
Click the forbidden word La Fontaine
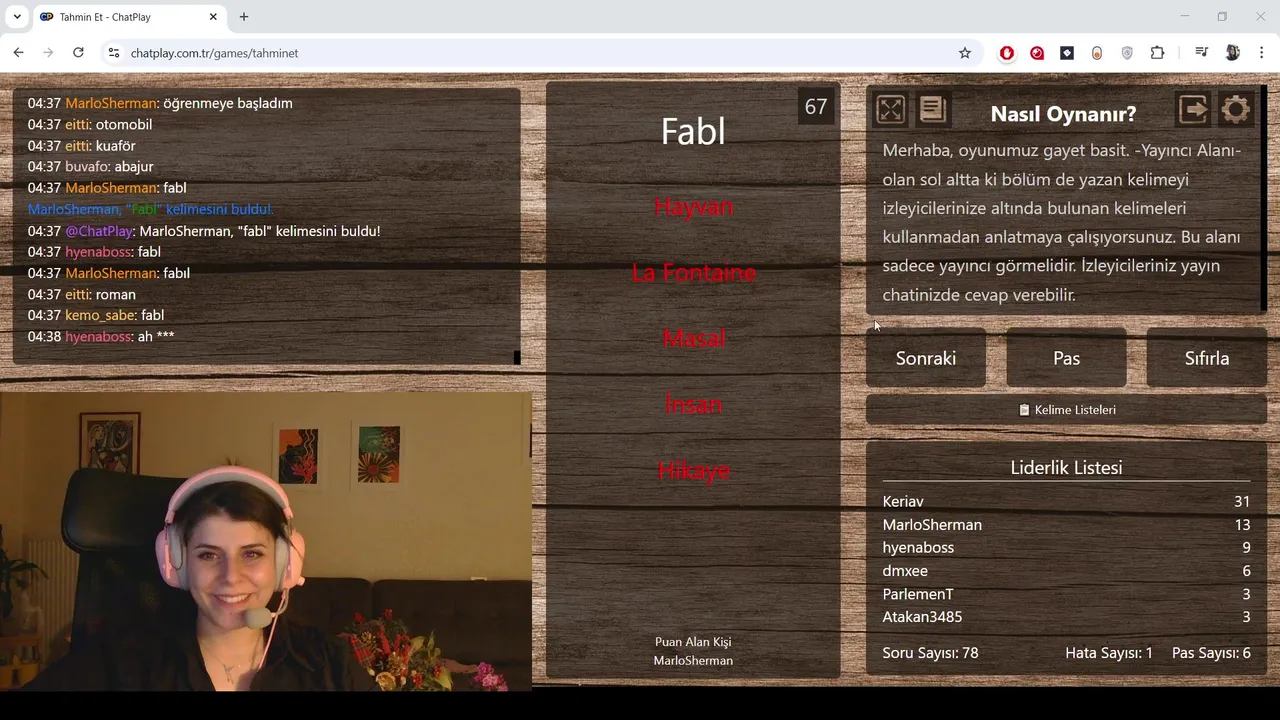(x=693, y=272)
